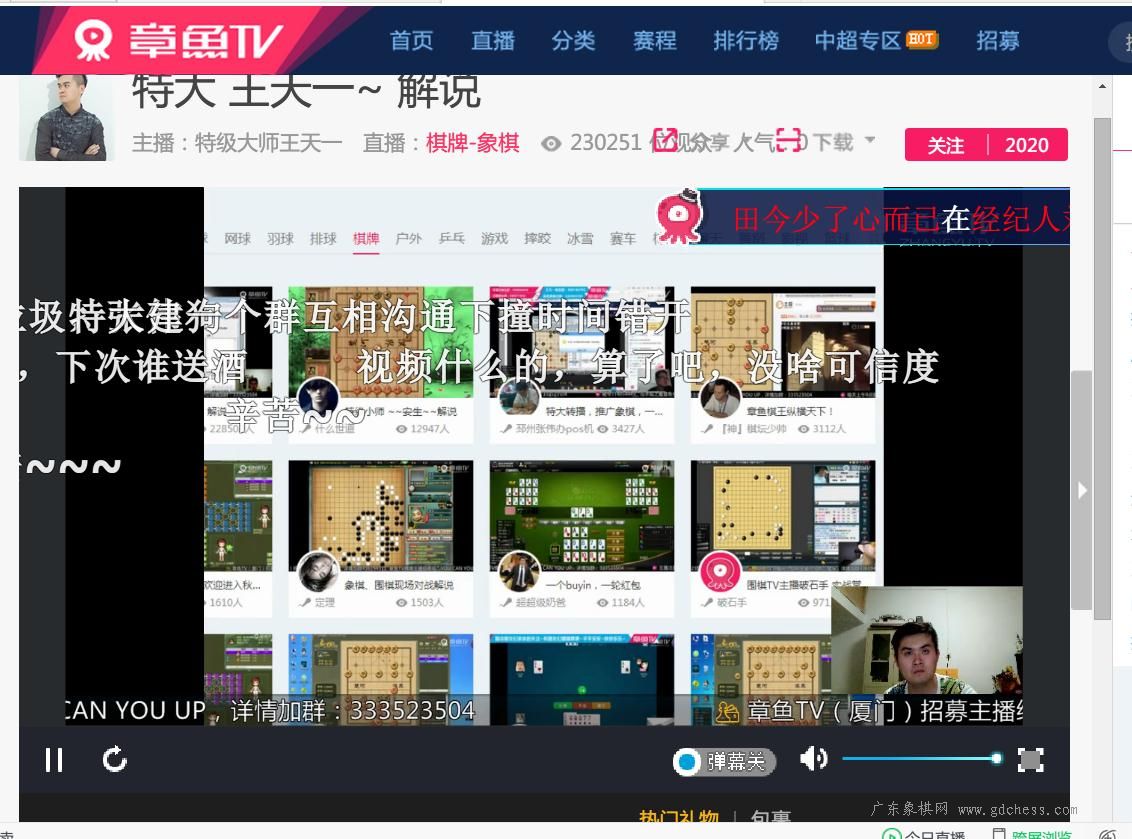Open the 棋牌-象棋 category link

coord(473,143)
